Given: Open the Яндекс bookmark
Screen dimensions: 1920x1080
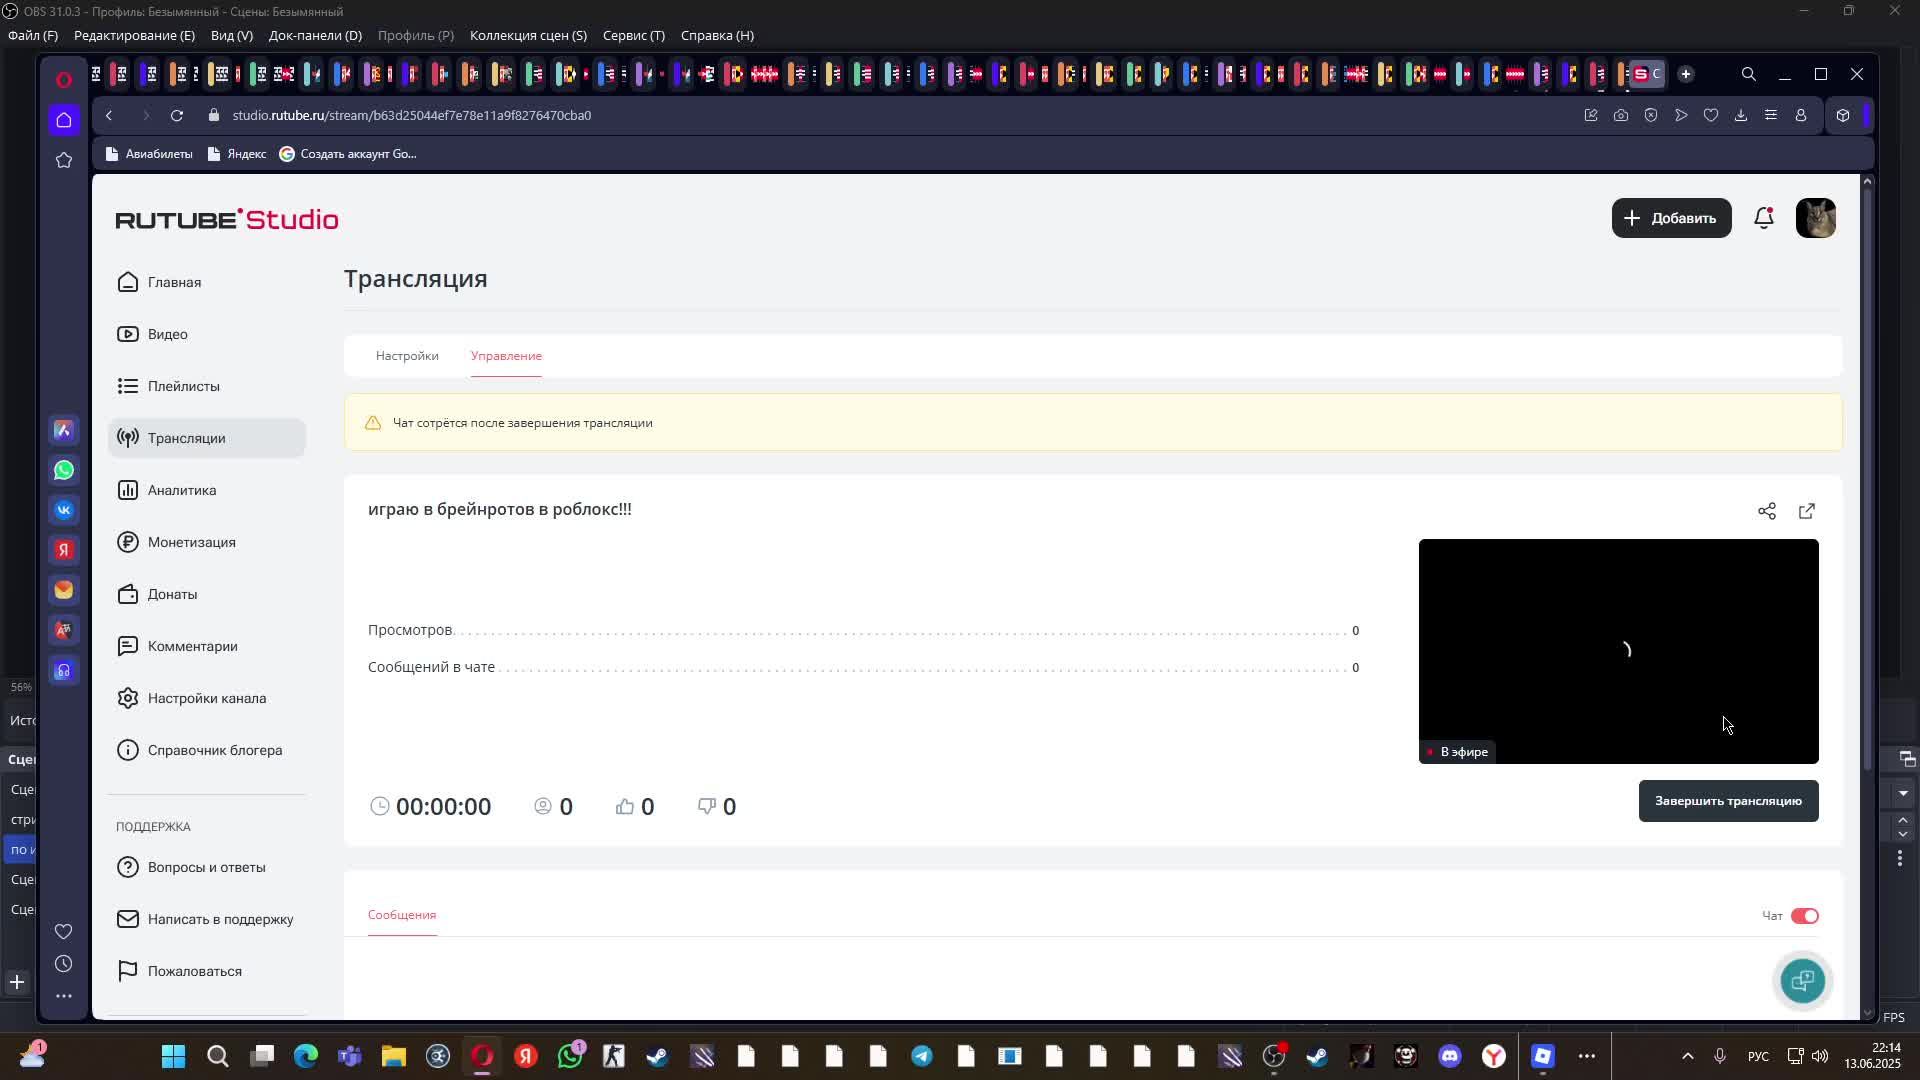Looking at the screenshot, I should tap(236, 154).
